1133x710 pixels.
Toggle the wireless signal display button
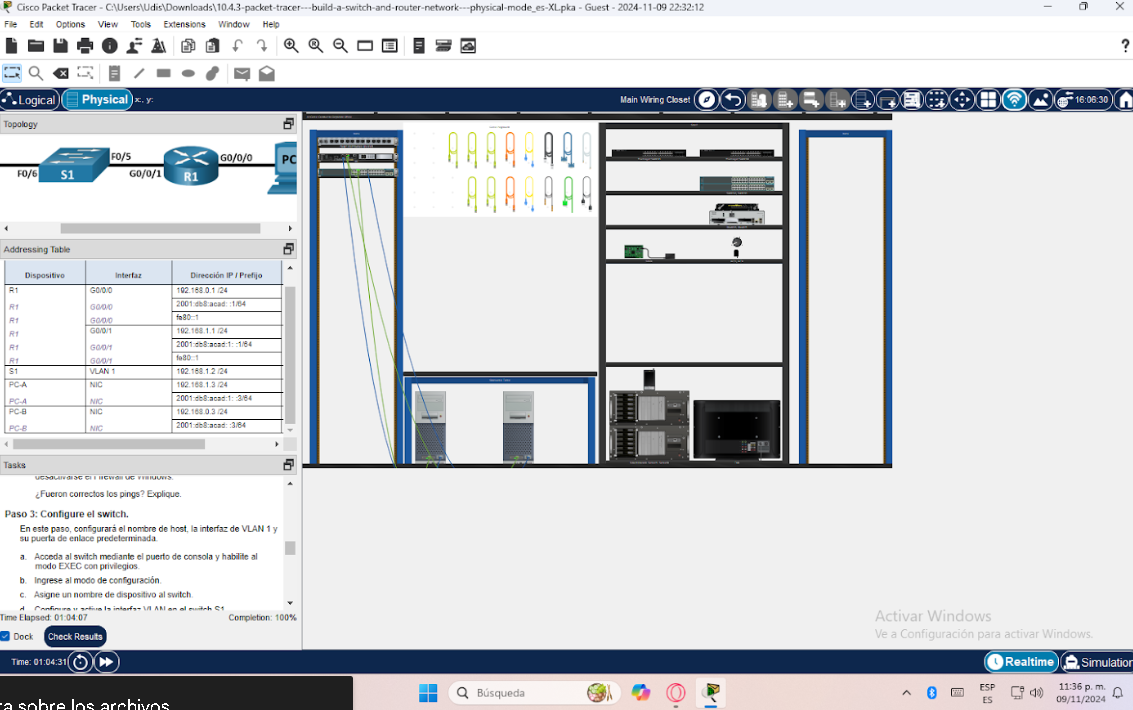pyautogui.click(x=1014, y=100)
